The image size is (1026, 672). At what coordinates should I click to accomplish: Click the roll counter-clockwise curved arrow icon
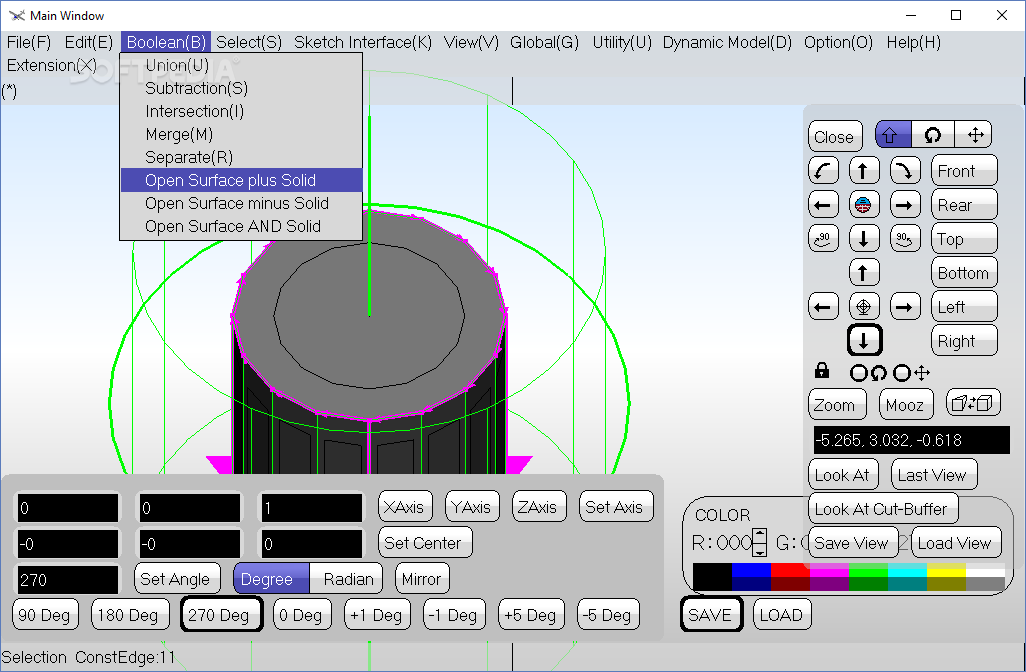pos(823,171)
